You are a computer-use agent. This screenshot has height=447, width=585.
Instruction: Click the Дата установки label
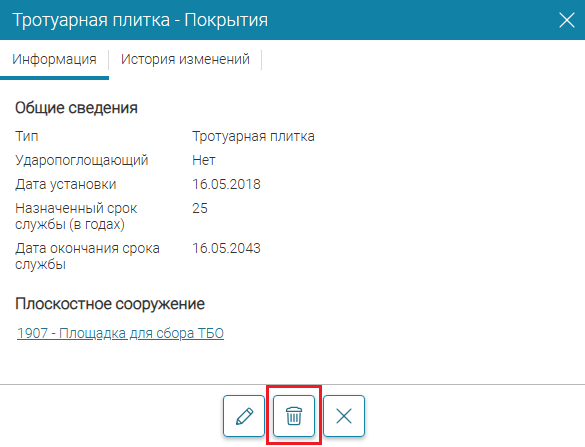[x=66, y=184]
